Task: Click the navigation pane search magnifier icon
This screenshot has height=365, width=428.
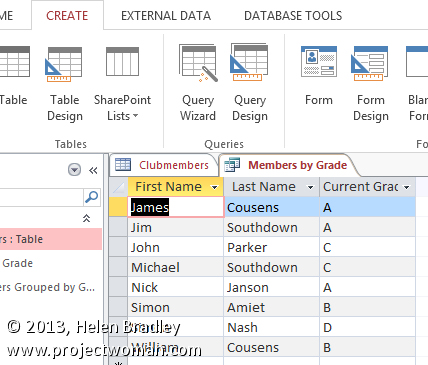Action: (x=91, y=197)
